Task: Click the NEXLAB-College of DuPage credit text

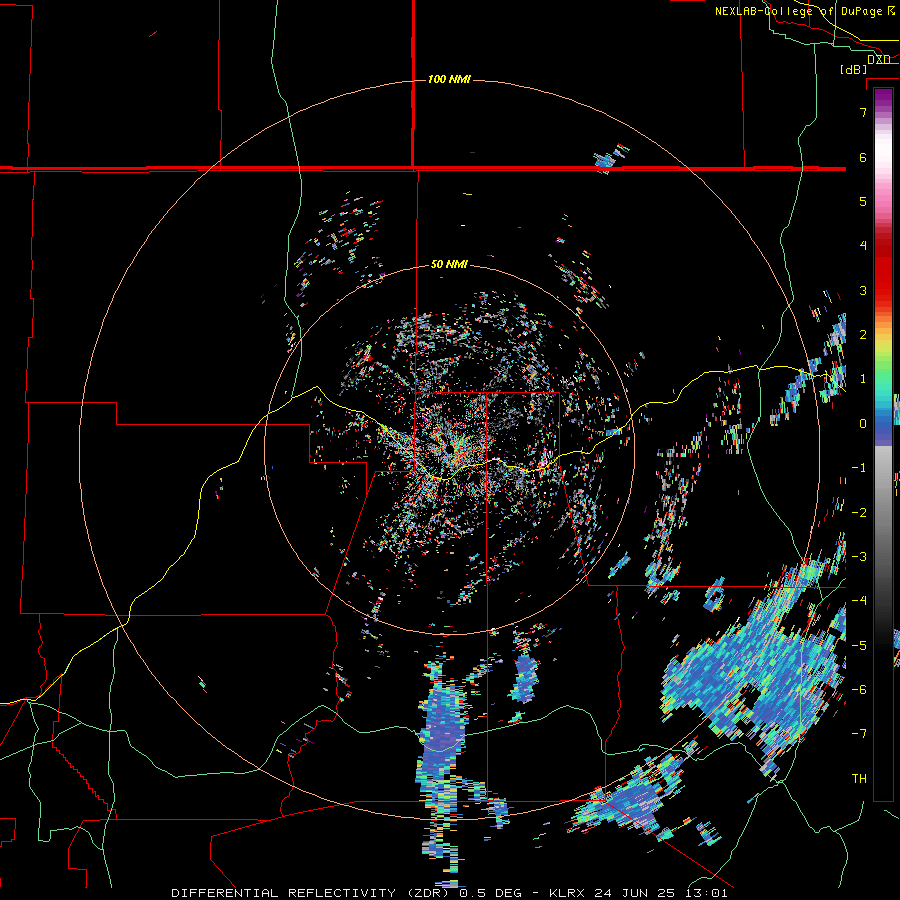Action: (x=804, y=11)
